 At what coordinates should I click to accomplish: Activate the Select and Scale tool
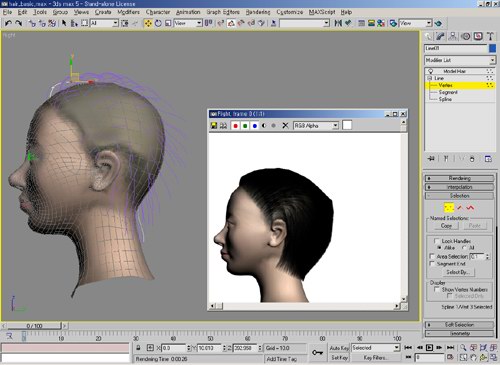pyautogui.click(x=168, y=23)
